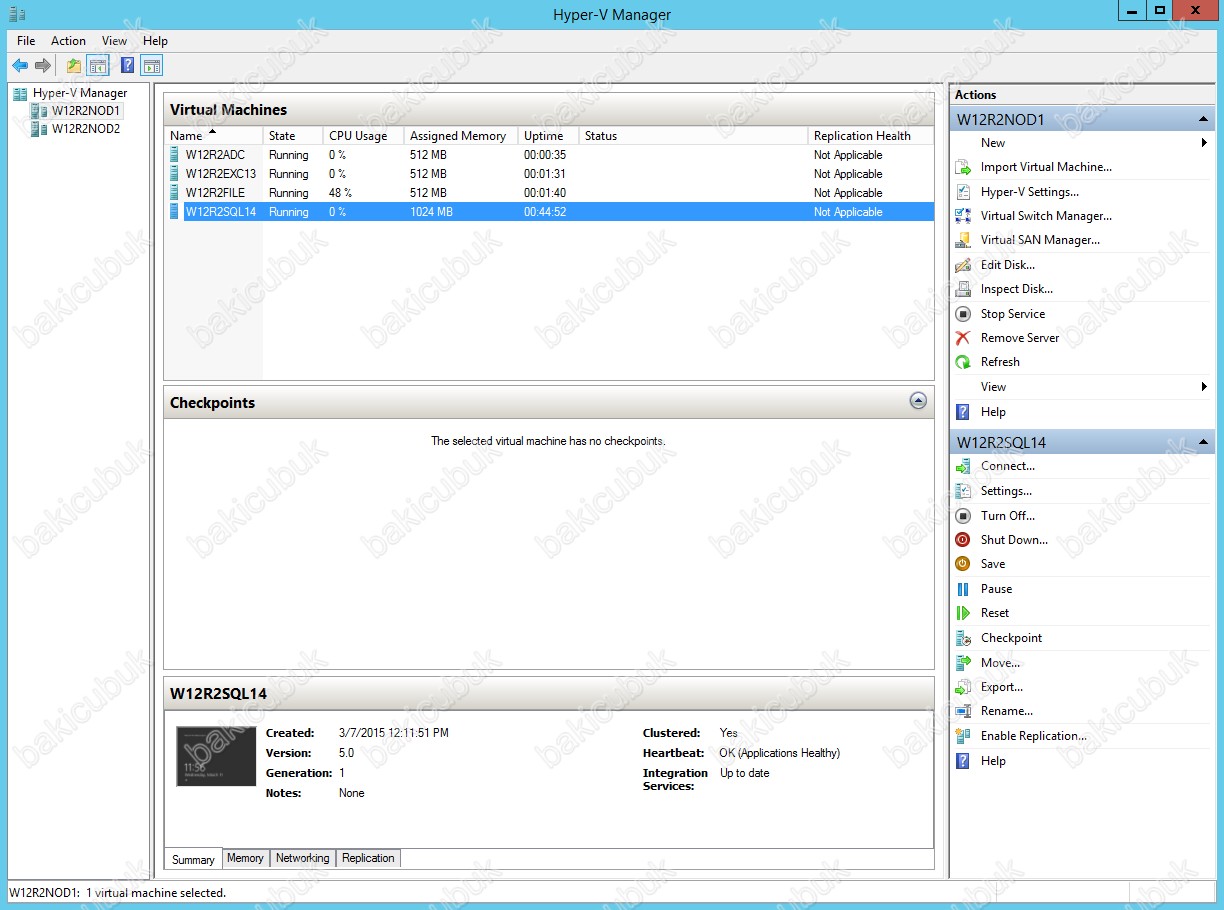The width and height of the screenshot is (1224, 910).
Task: Click the Checkpoint icon
Action: click(x=963, y=638)
